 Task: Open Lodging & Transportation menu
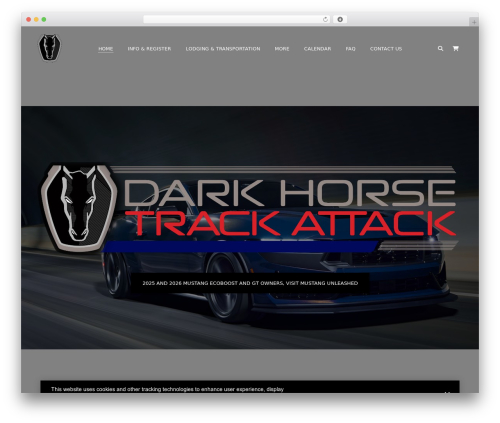pyautogui.click(x=223, y=49)
